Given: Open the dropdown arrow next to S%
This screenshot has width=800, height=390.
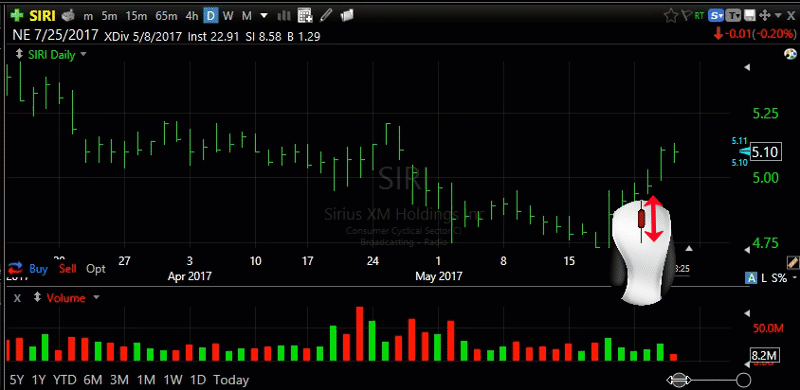Looking at the screenshot, I should (x=794, y=278).
